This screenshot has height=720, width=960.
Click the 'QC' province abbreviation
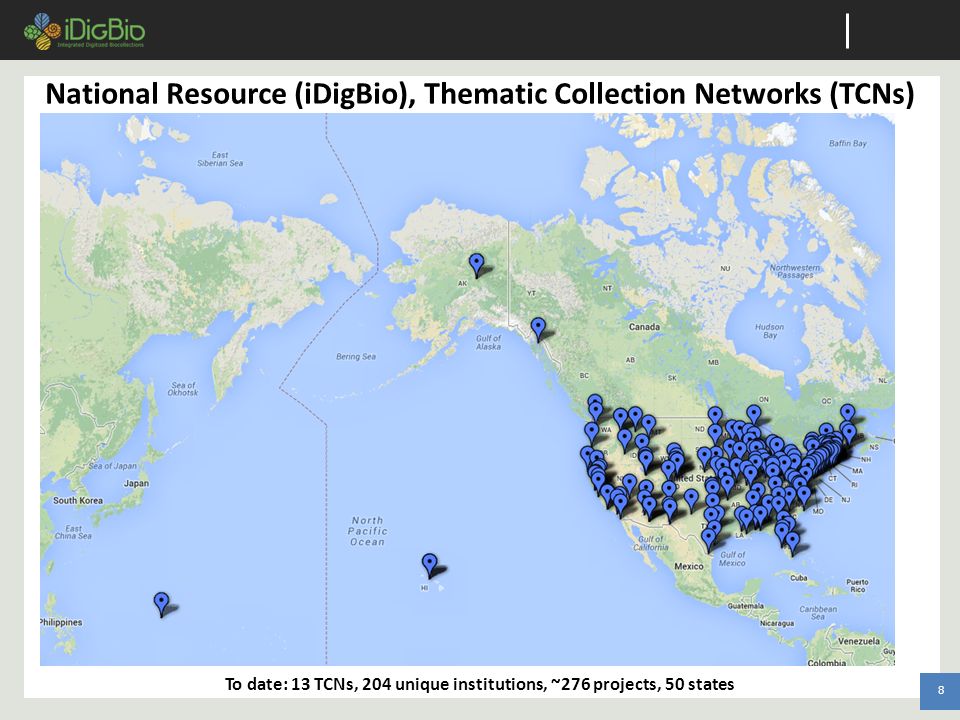[827, 401]
